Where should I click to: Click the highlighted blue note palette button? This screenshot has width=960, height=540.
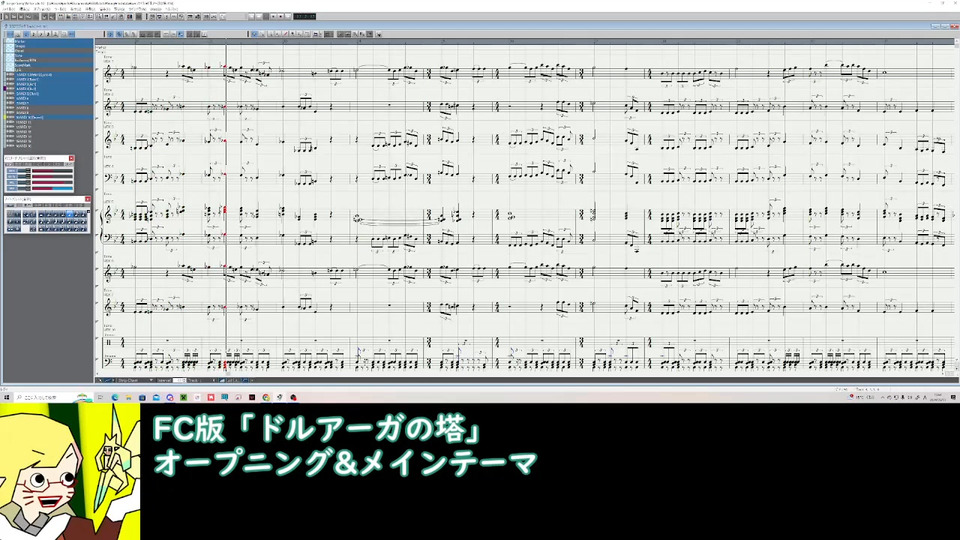coord(70,214)
